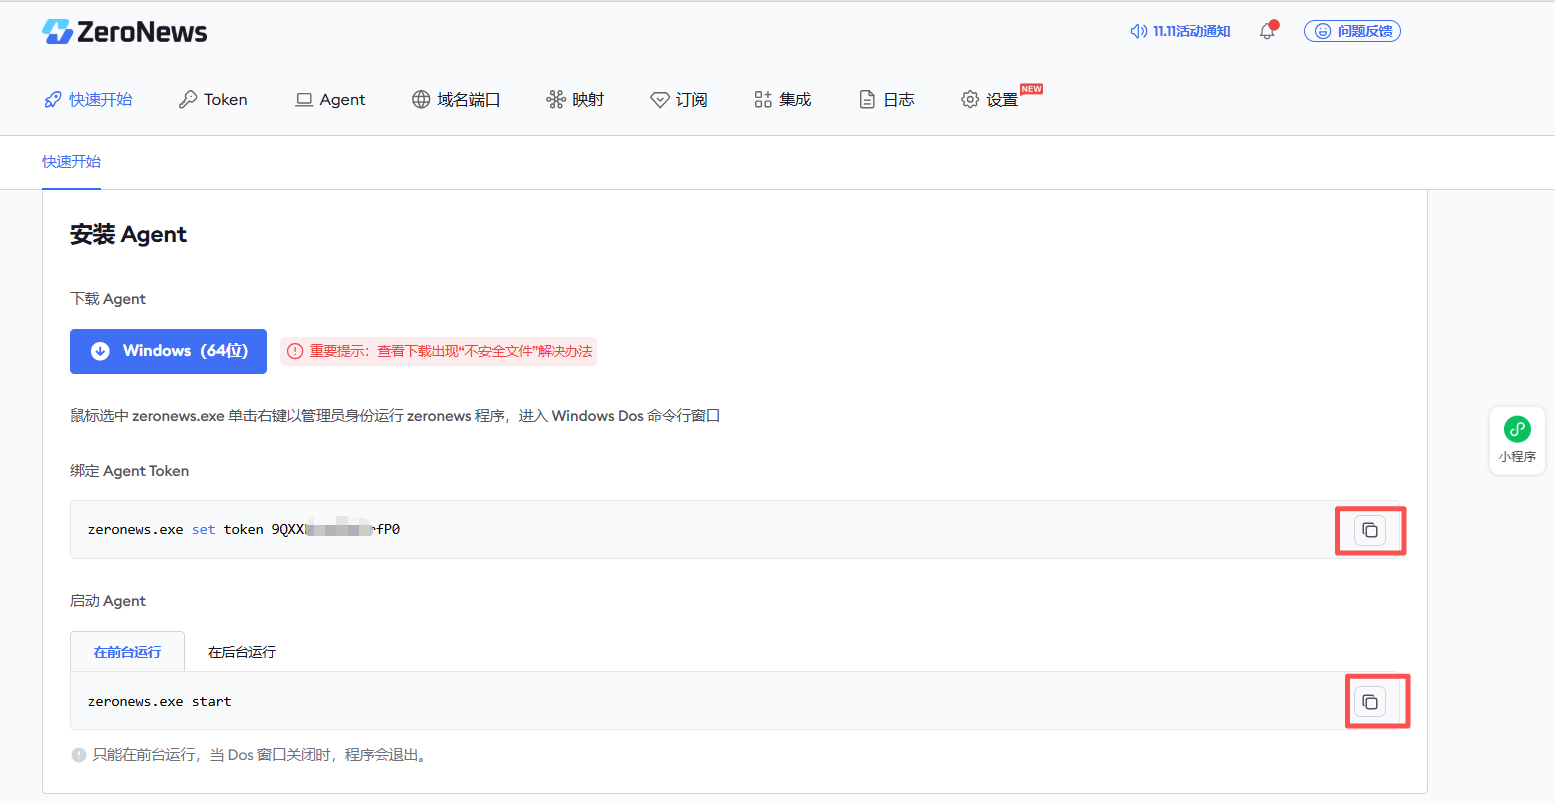Screen dimensions: 1555x804
Task: Open 设置 with NEW badge
Action: [x=991, y=100]
